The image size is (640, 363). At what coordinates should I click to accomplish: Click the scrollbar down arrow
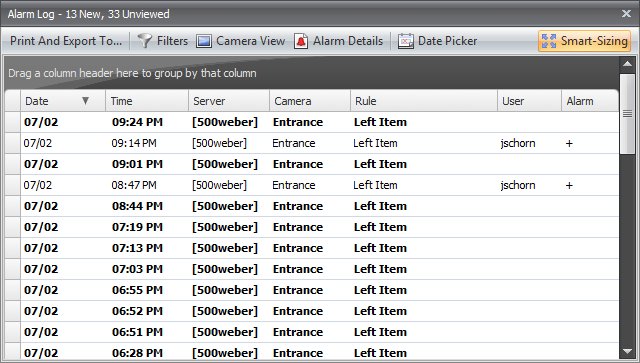627,352
